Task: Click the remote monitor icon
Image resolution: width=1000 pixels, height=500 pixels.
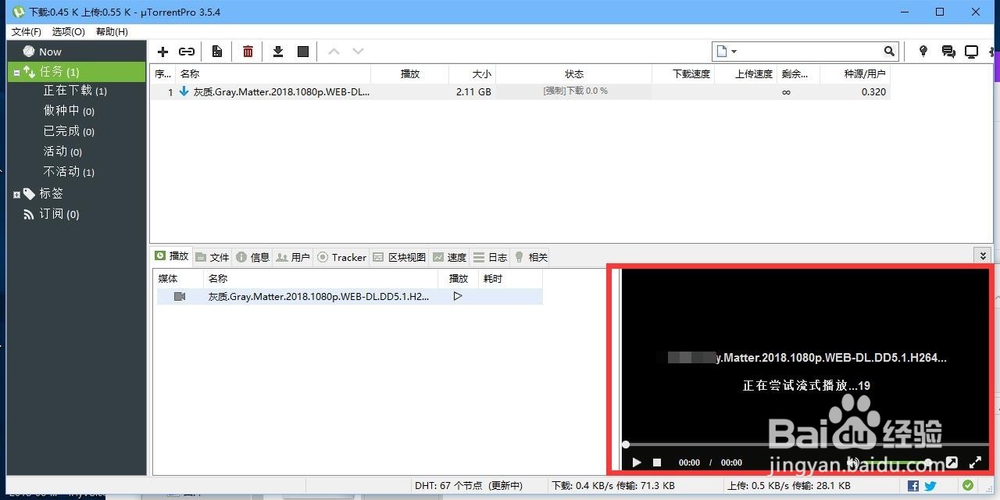Action: point(971,52)
